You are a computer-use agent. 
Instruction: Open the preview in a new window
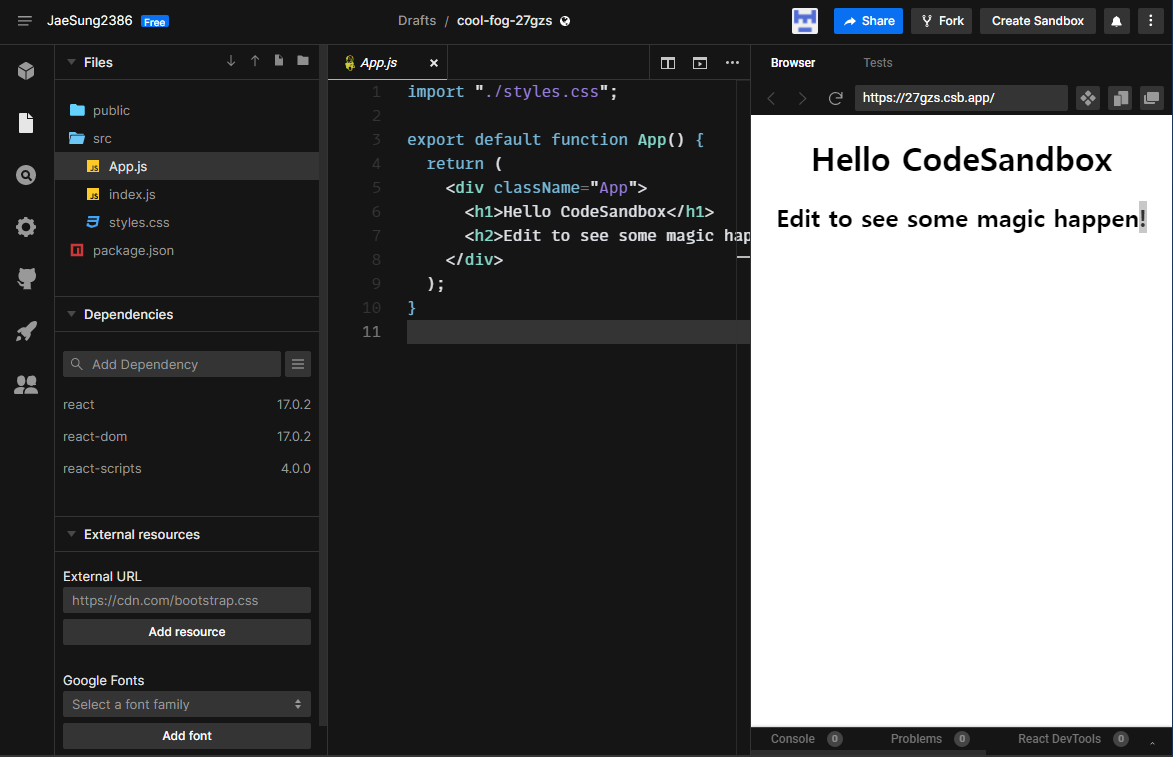(1151, 97)
